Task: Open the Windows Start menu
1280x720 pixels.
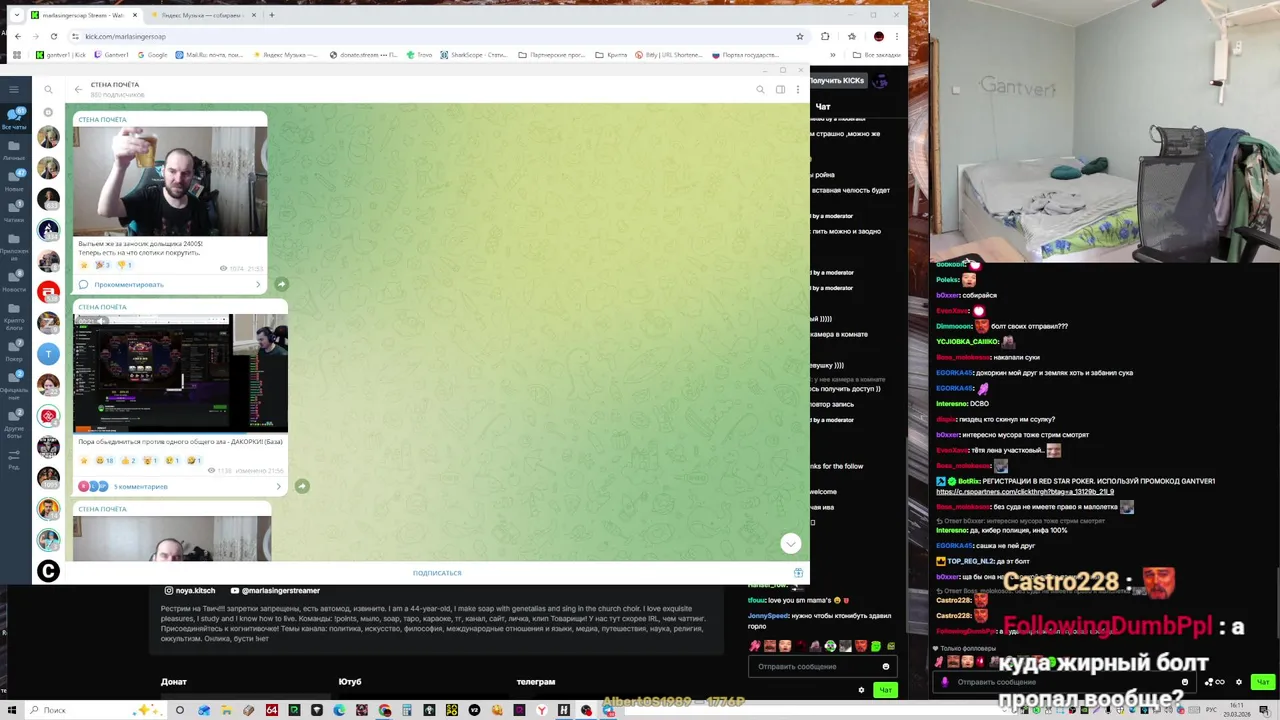Action: point(12,710)
